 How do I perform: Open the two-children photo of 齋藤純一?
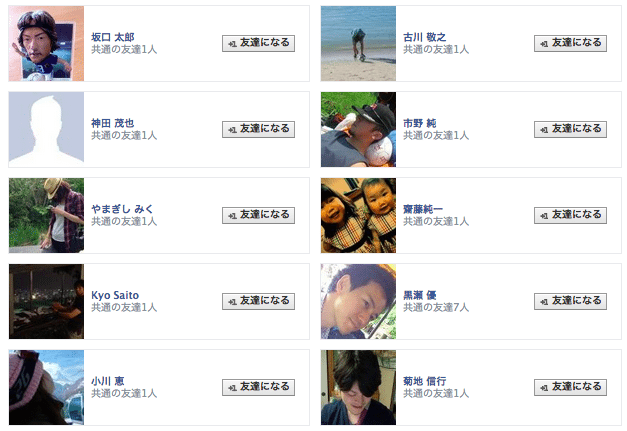pos(358,216)
